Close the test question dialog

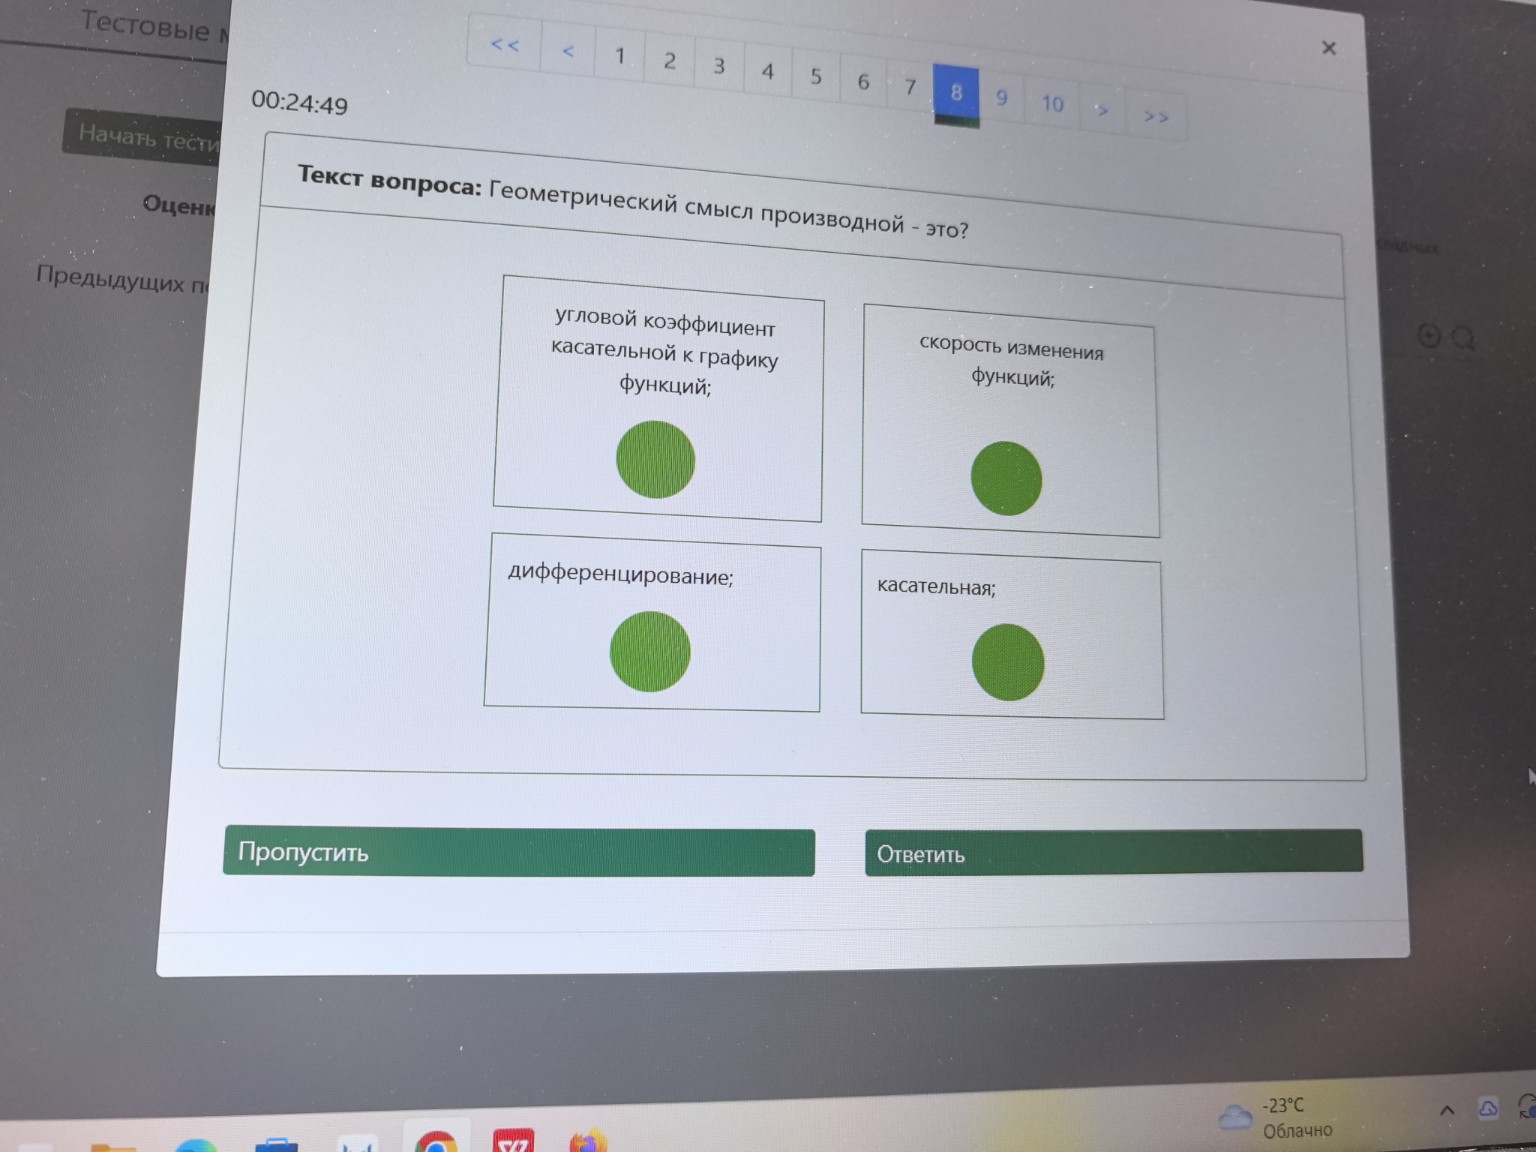1328,48
